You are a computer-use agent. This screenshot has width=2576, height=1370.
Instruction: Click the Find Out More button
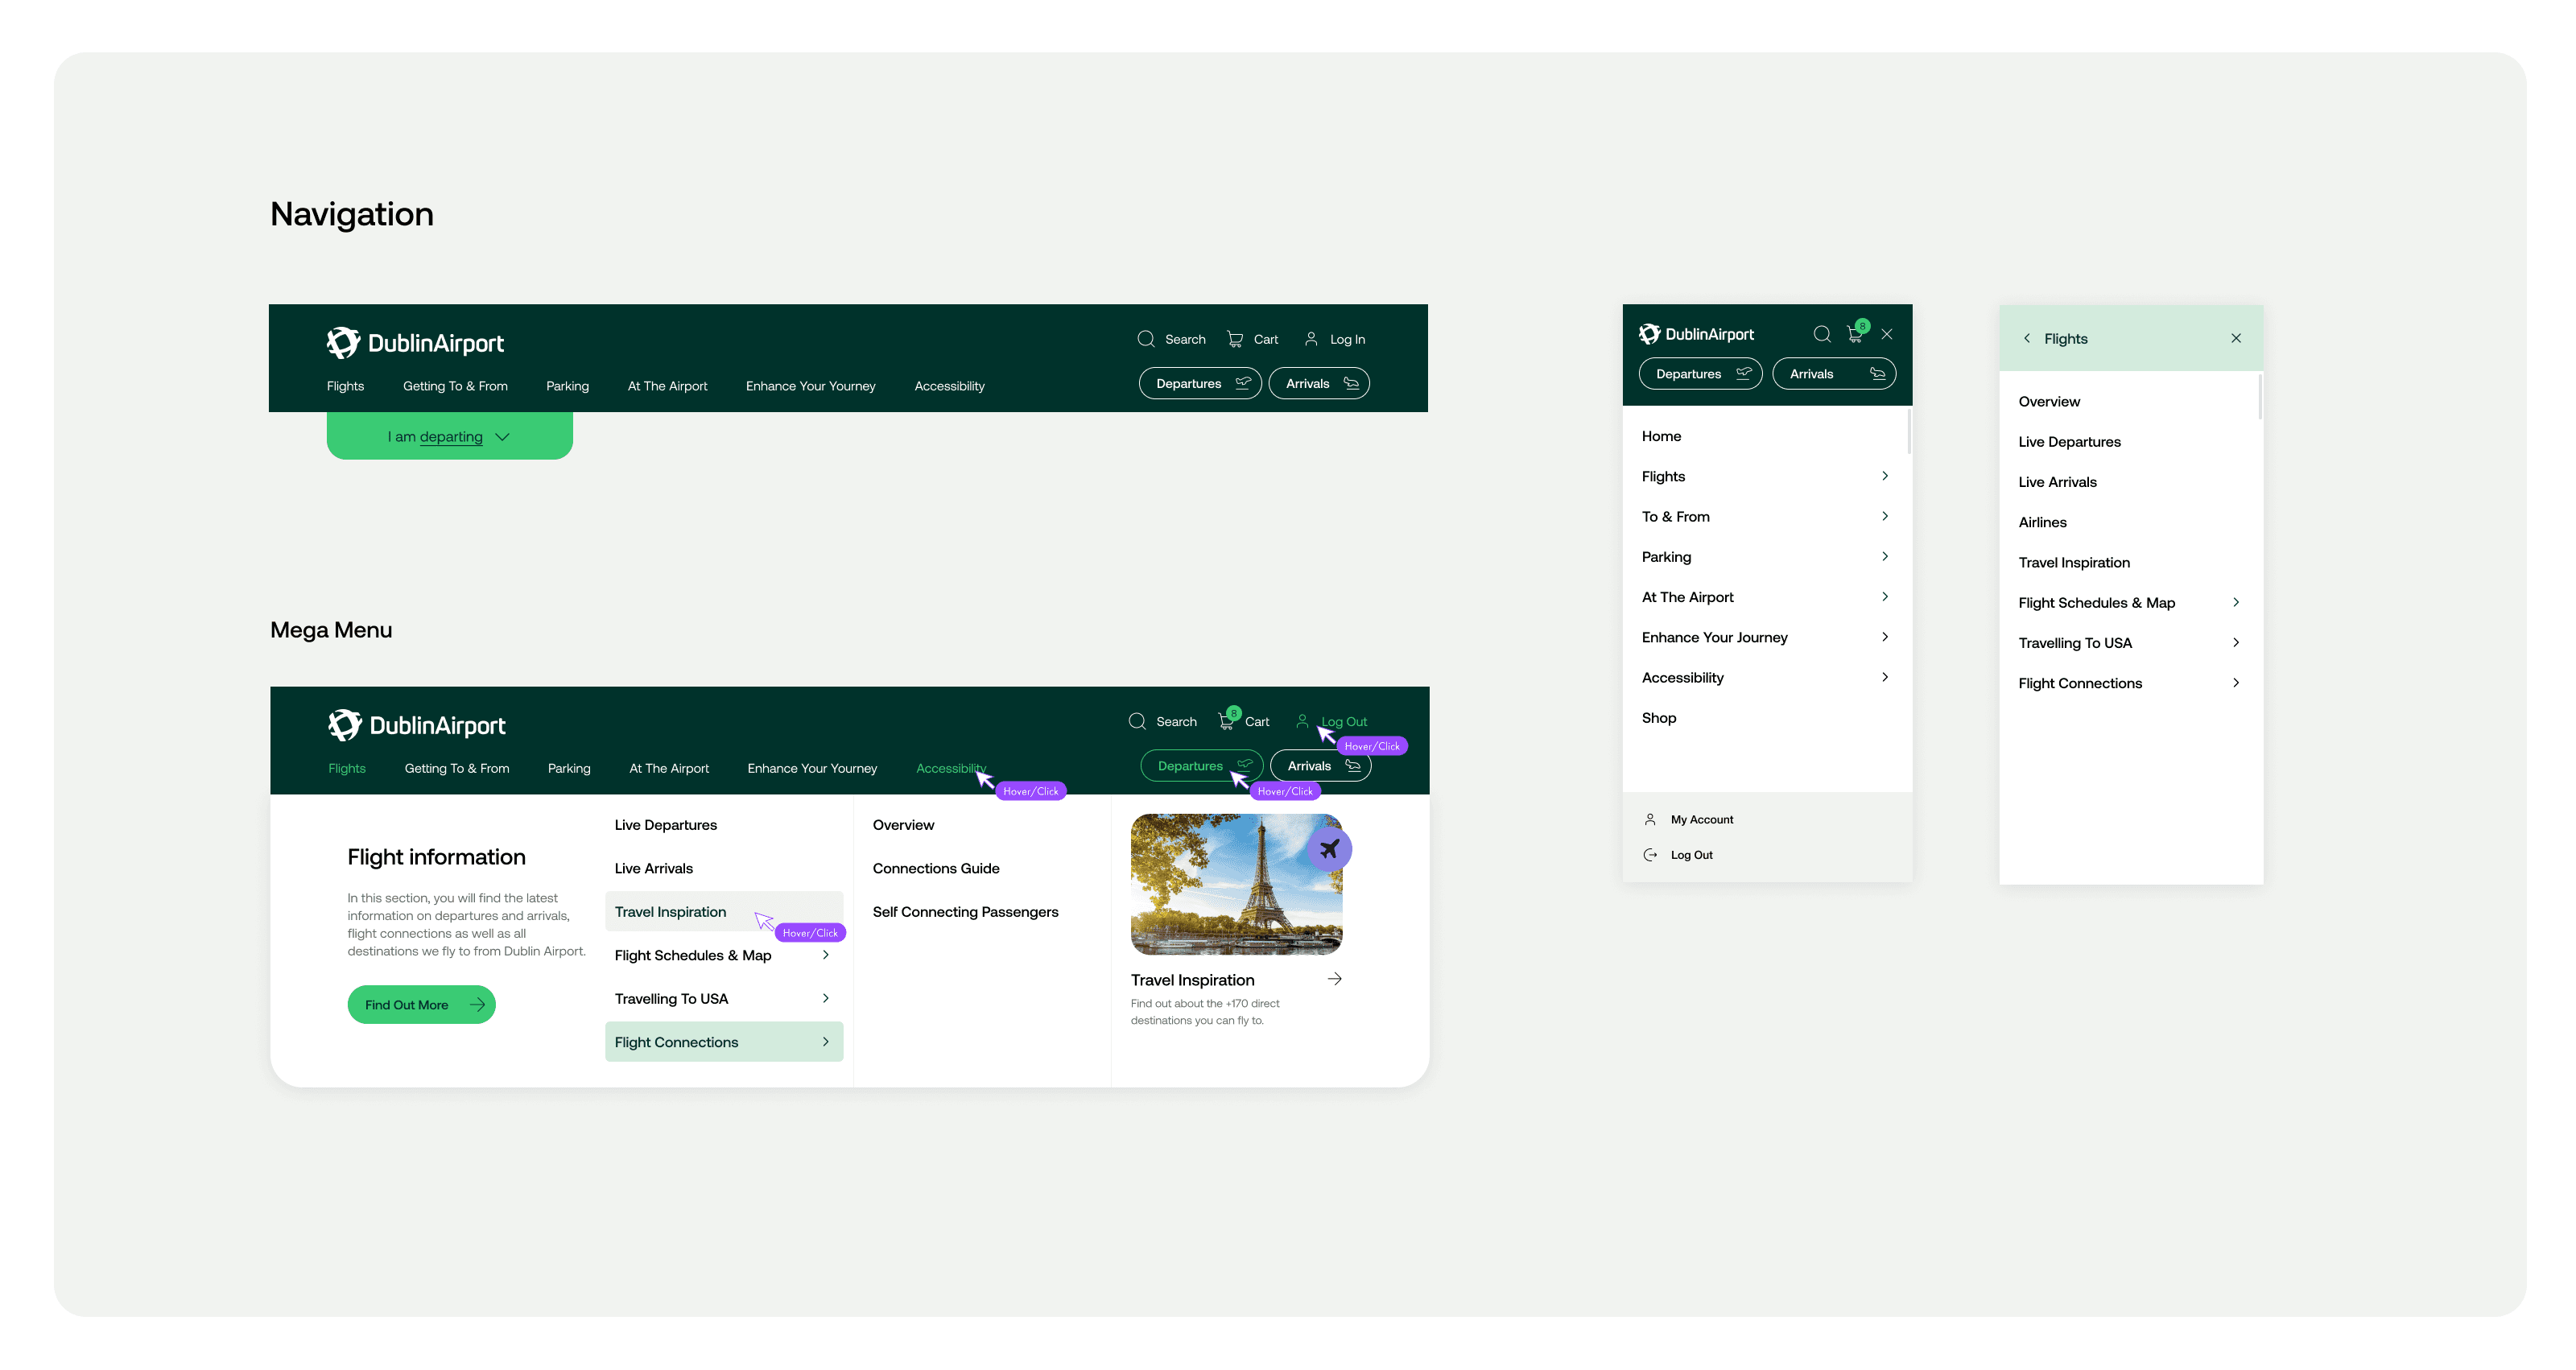tap(421, 1005)
